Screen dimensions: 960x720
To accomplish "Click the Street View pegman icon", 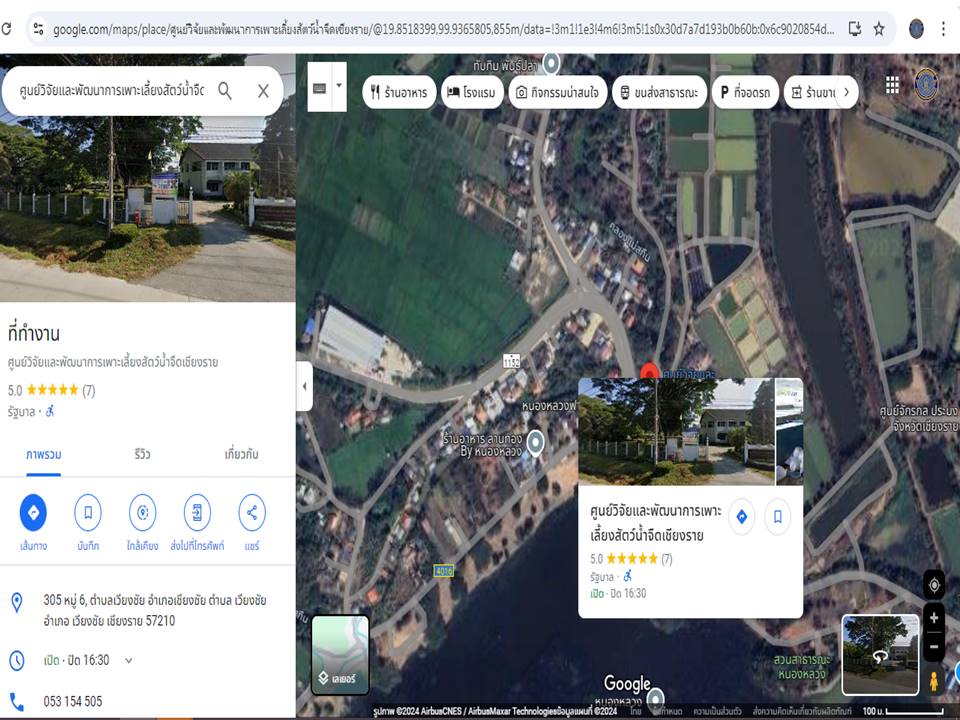I will click(x=934, y=681).
